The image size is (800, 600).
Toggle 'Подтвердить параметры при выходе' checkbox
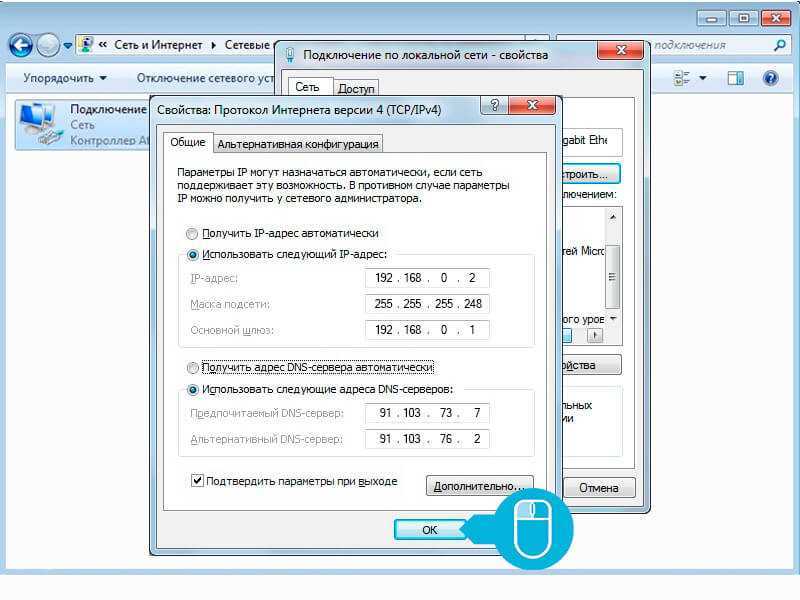pos(197,481)
